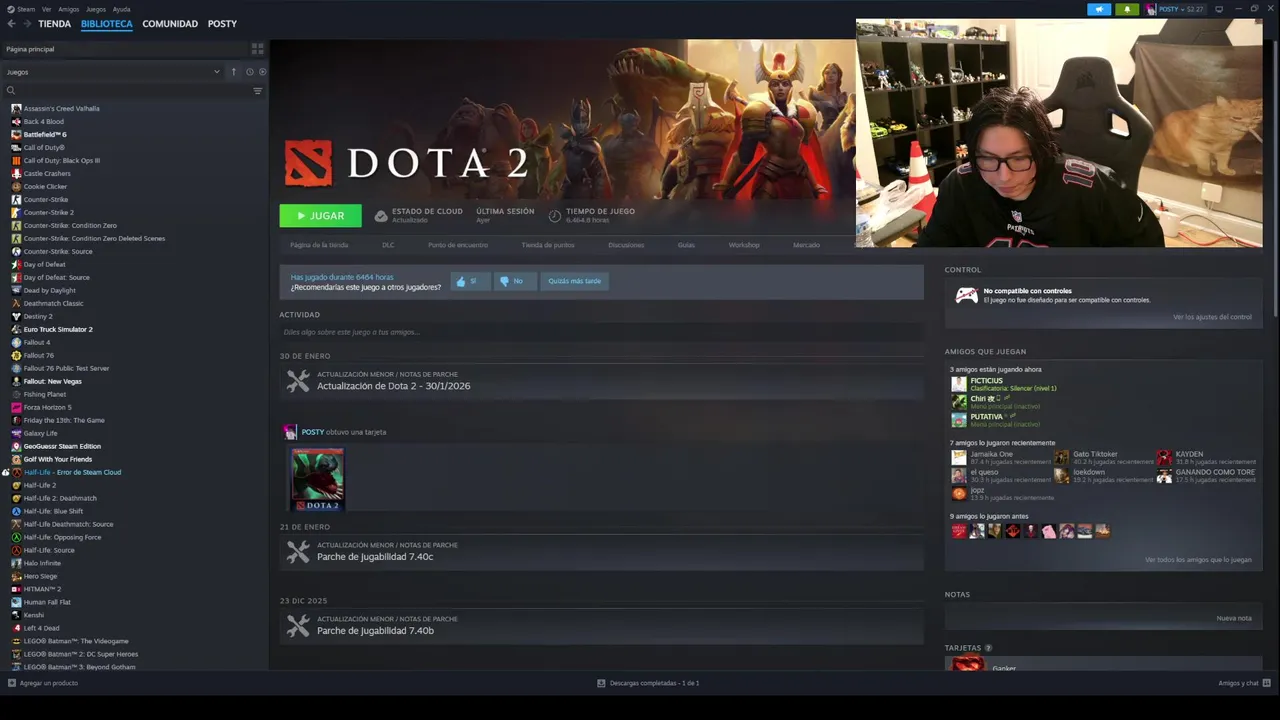
Task: Open the Dota 2 trading card thumbnail
Action: pos(317,479)
